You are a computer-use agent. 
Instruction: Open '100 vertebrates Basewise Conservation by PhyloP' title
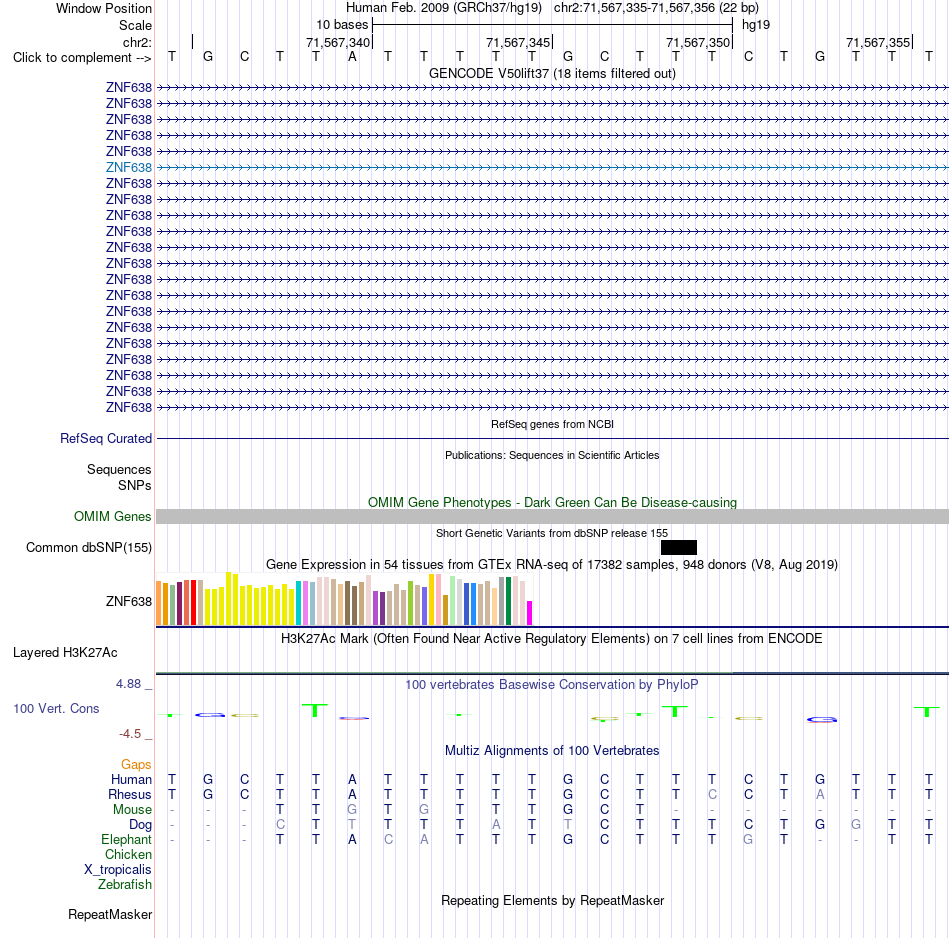[552, 685]
